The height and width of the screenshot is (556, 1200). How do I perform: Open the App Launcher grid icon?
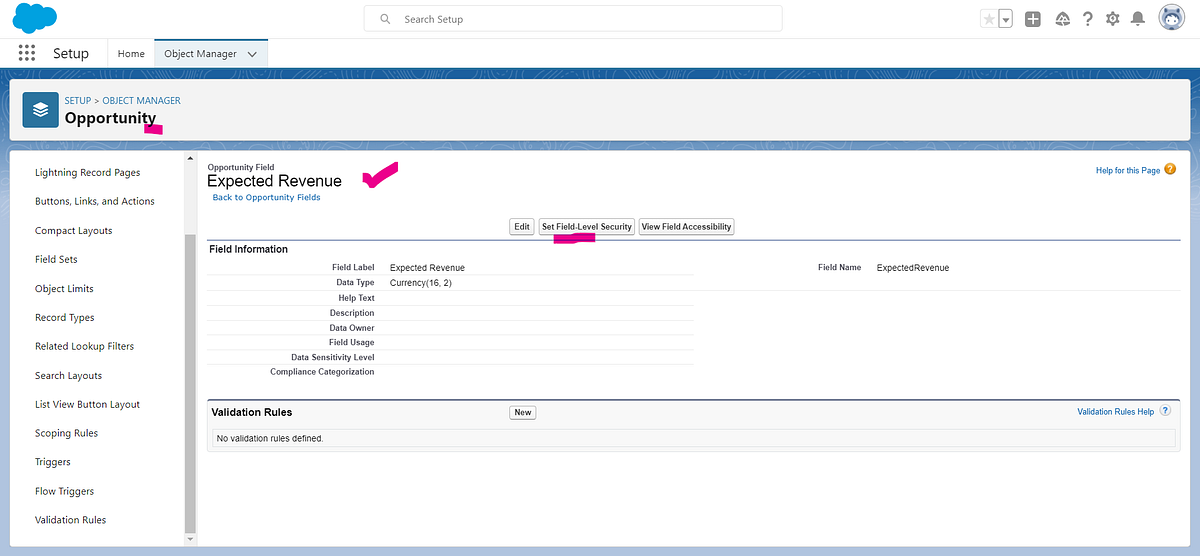pos(27,53)
